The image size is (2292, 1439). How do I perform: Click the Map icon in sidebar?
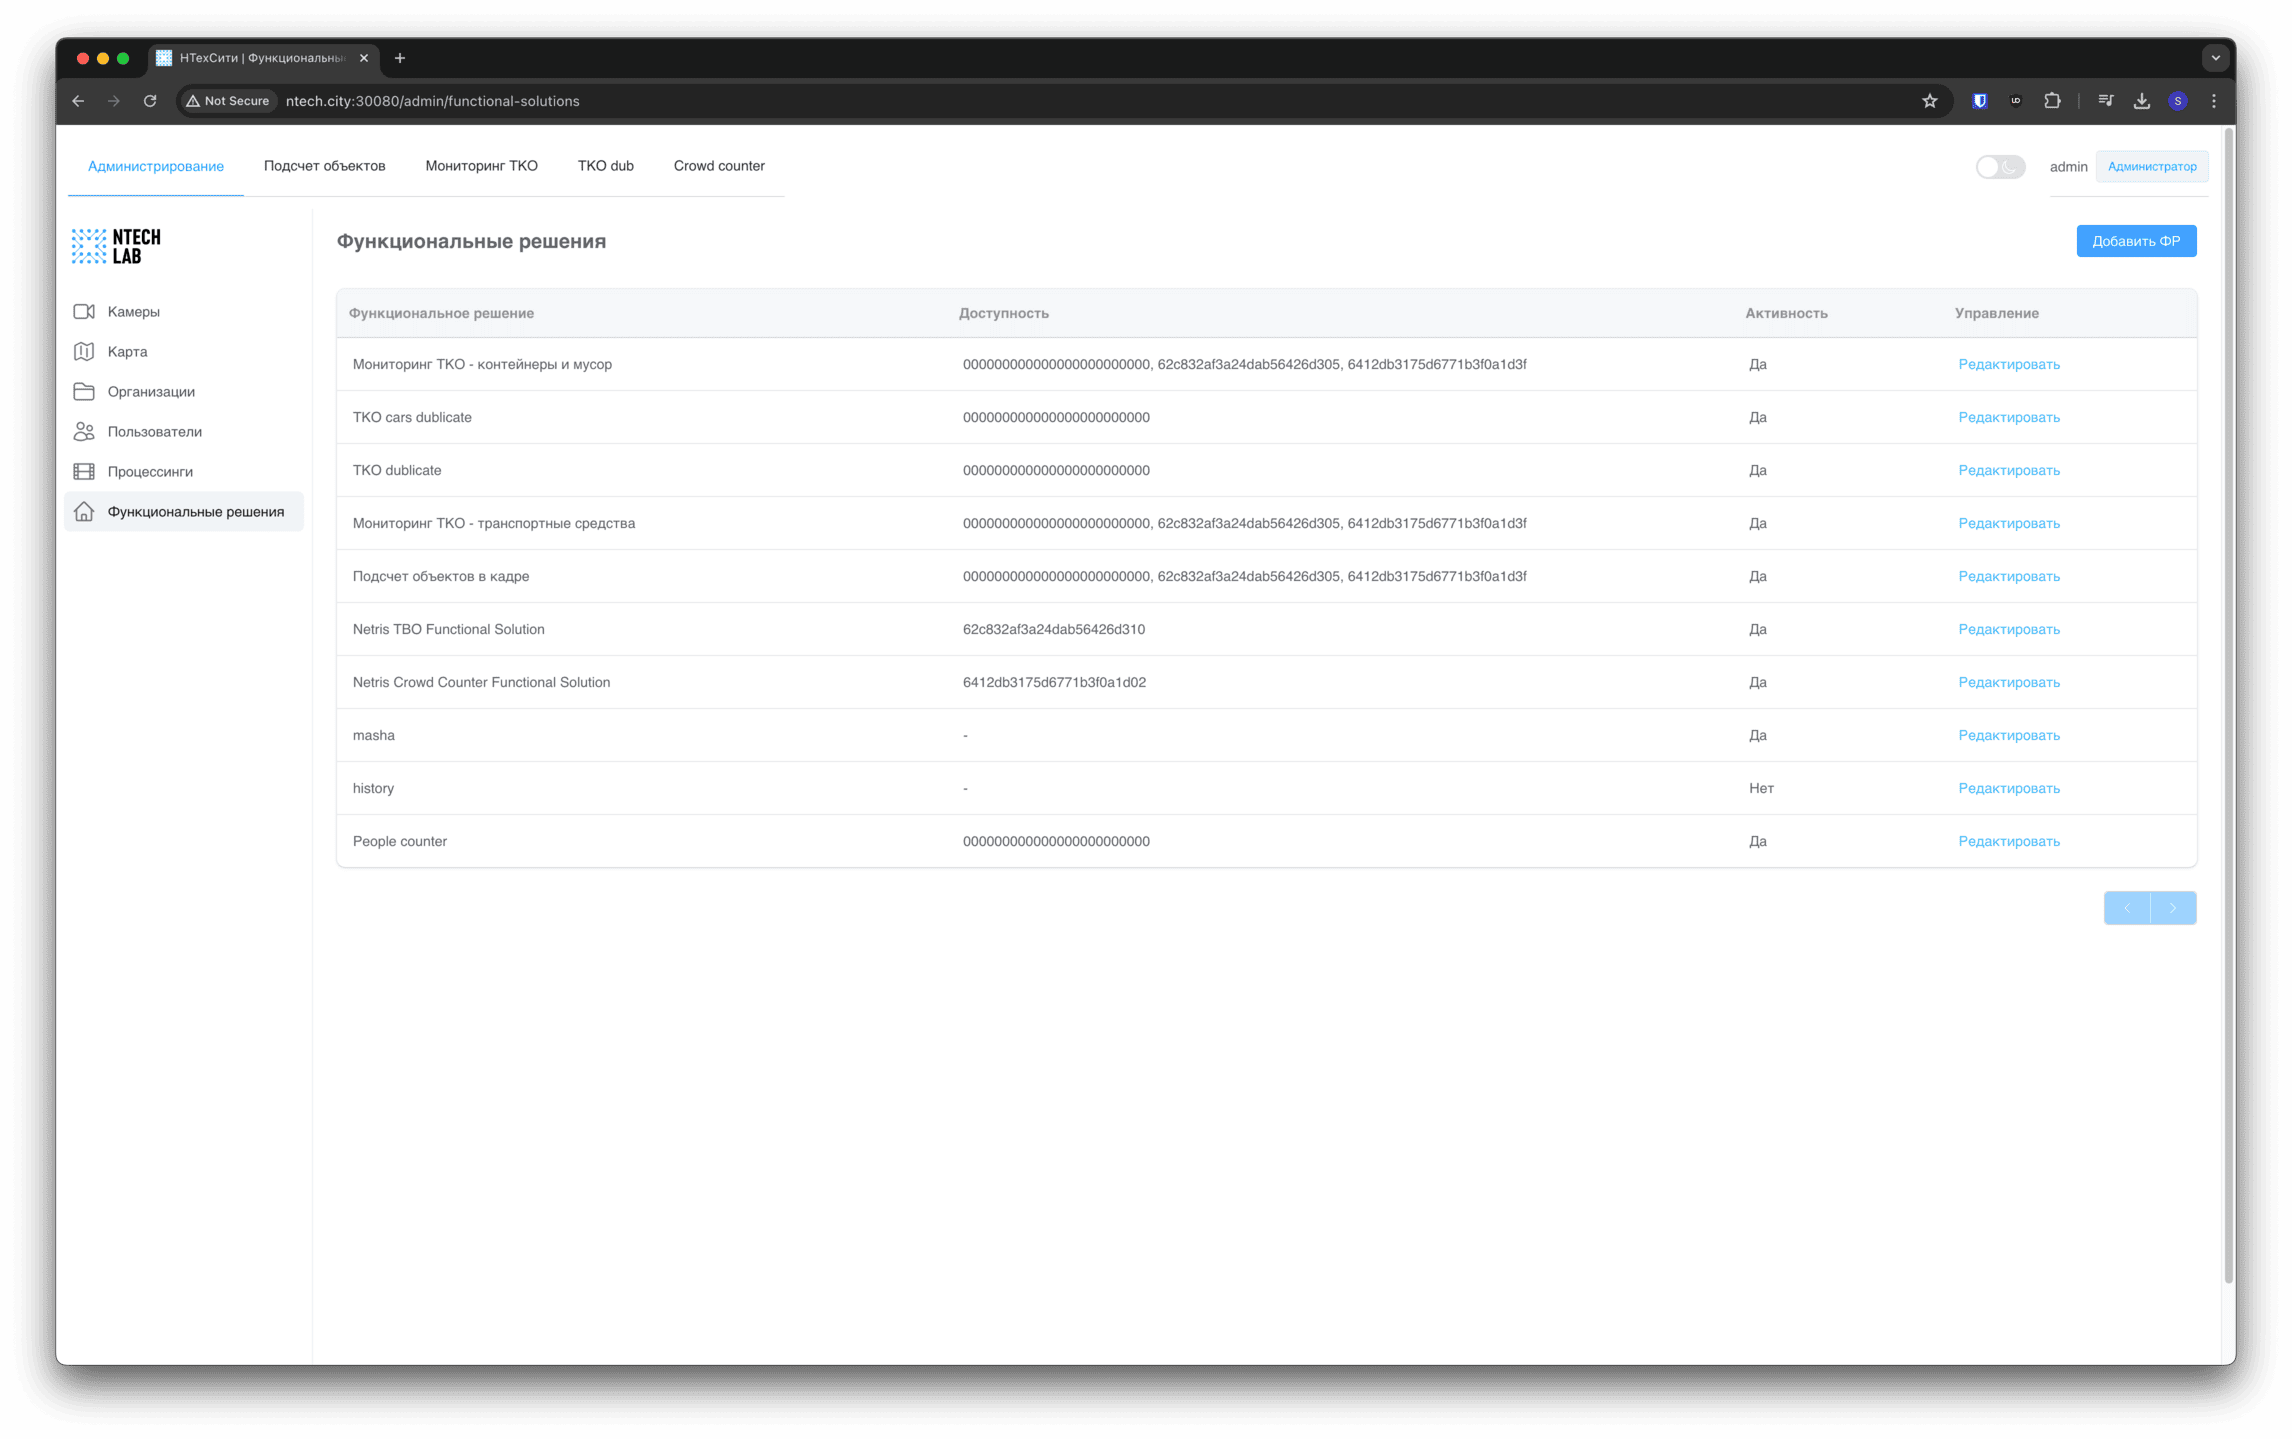point(84,352)
